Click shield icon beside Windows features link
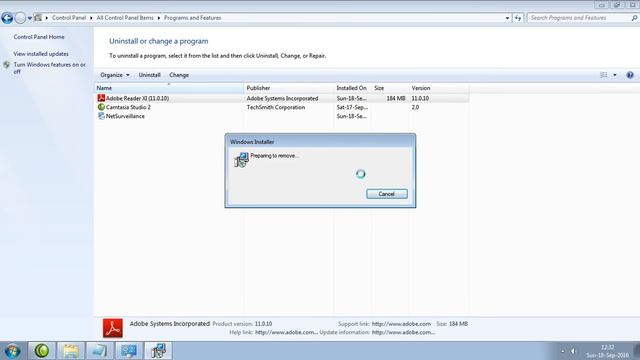This screenshot has height=360, width=640. 7,65
